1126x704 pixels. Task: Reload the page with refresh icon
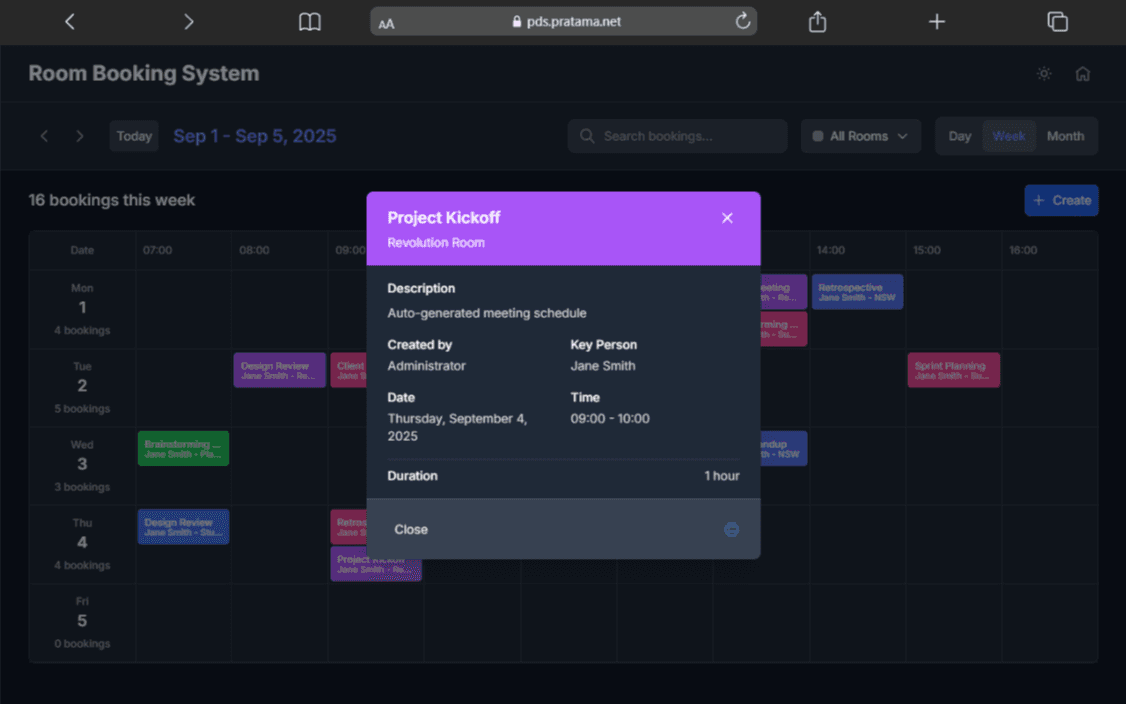click(x=743, y=21)
